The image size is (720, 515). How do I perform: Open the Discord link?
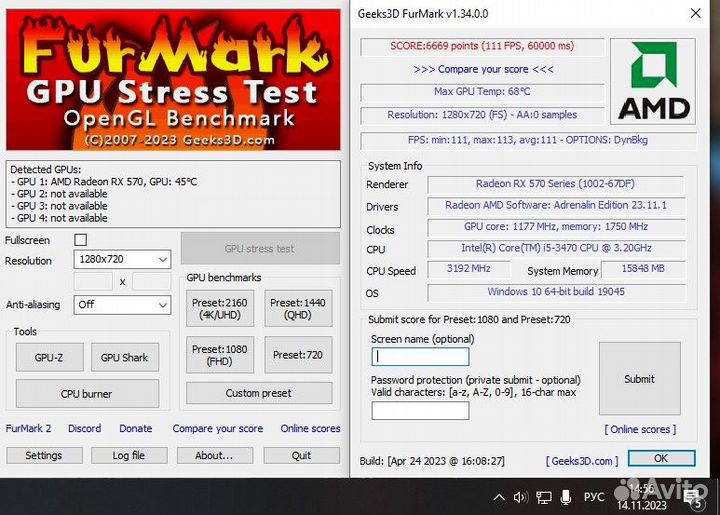pyautogui.click(x=84, y=428)
